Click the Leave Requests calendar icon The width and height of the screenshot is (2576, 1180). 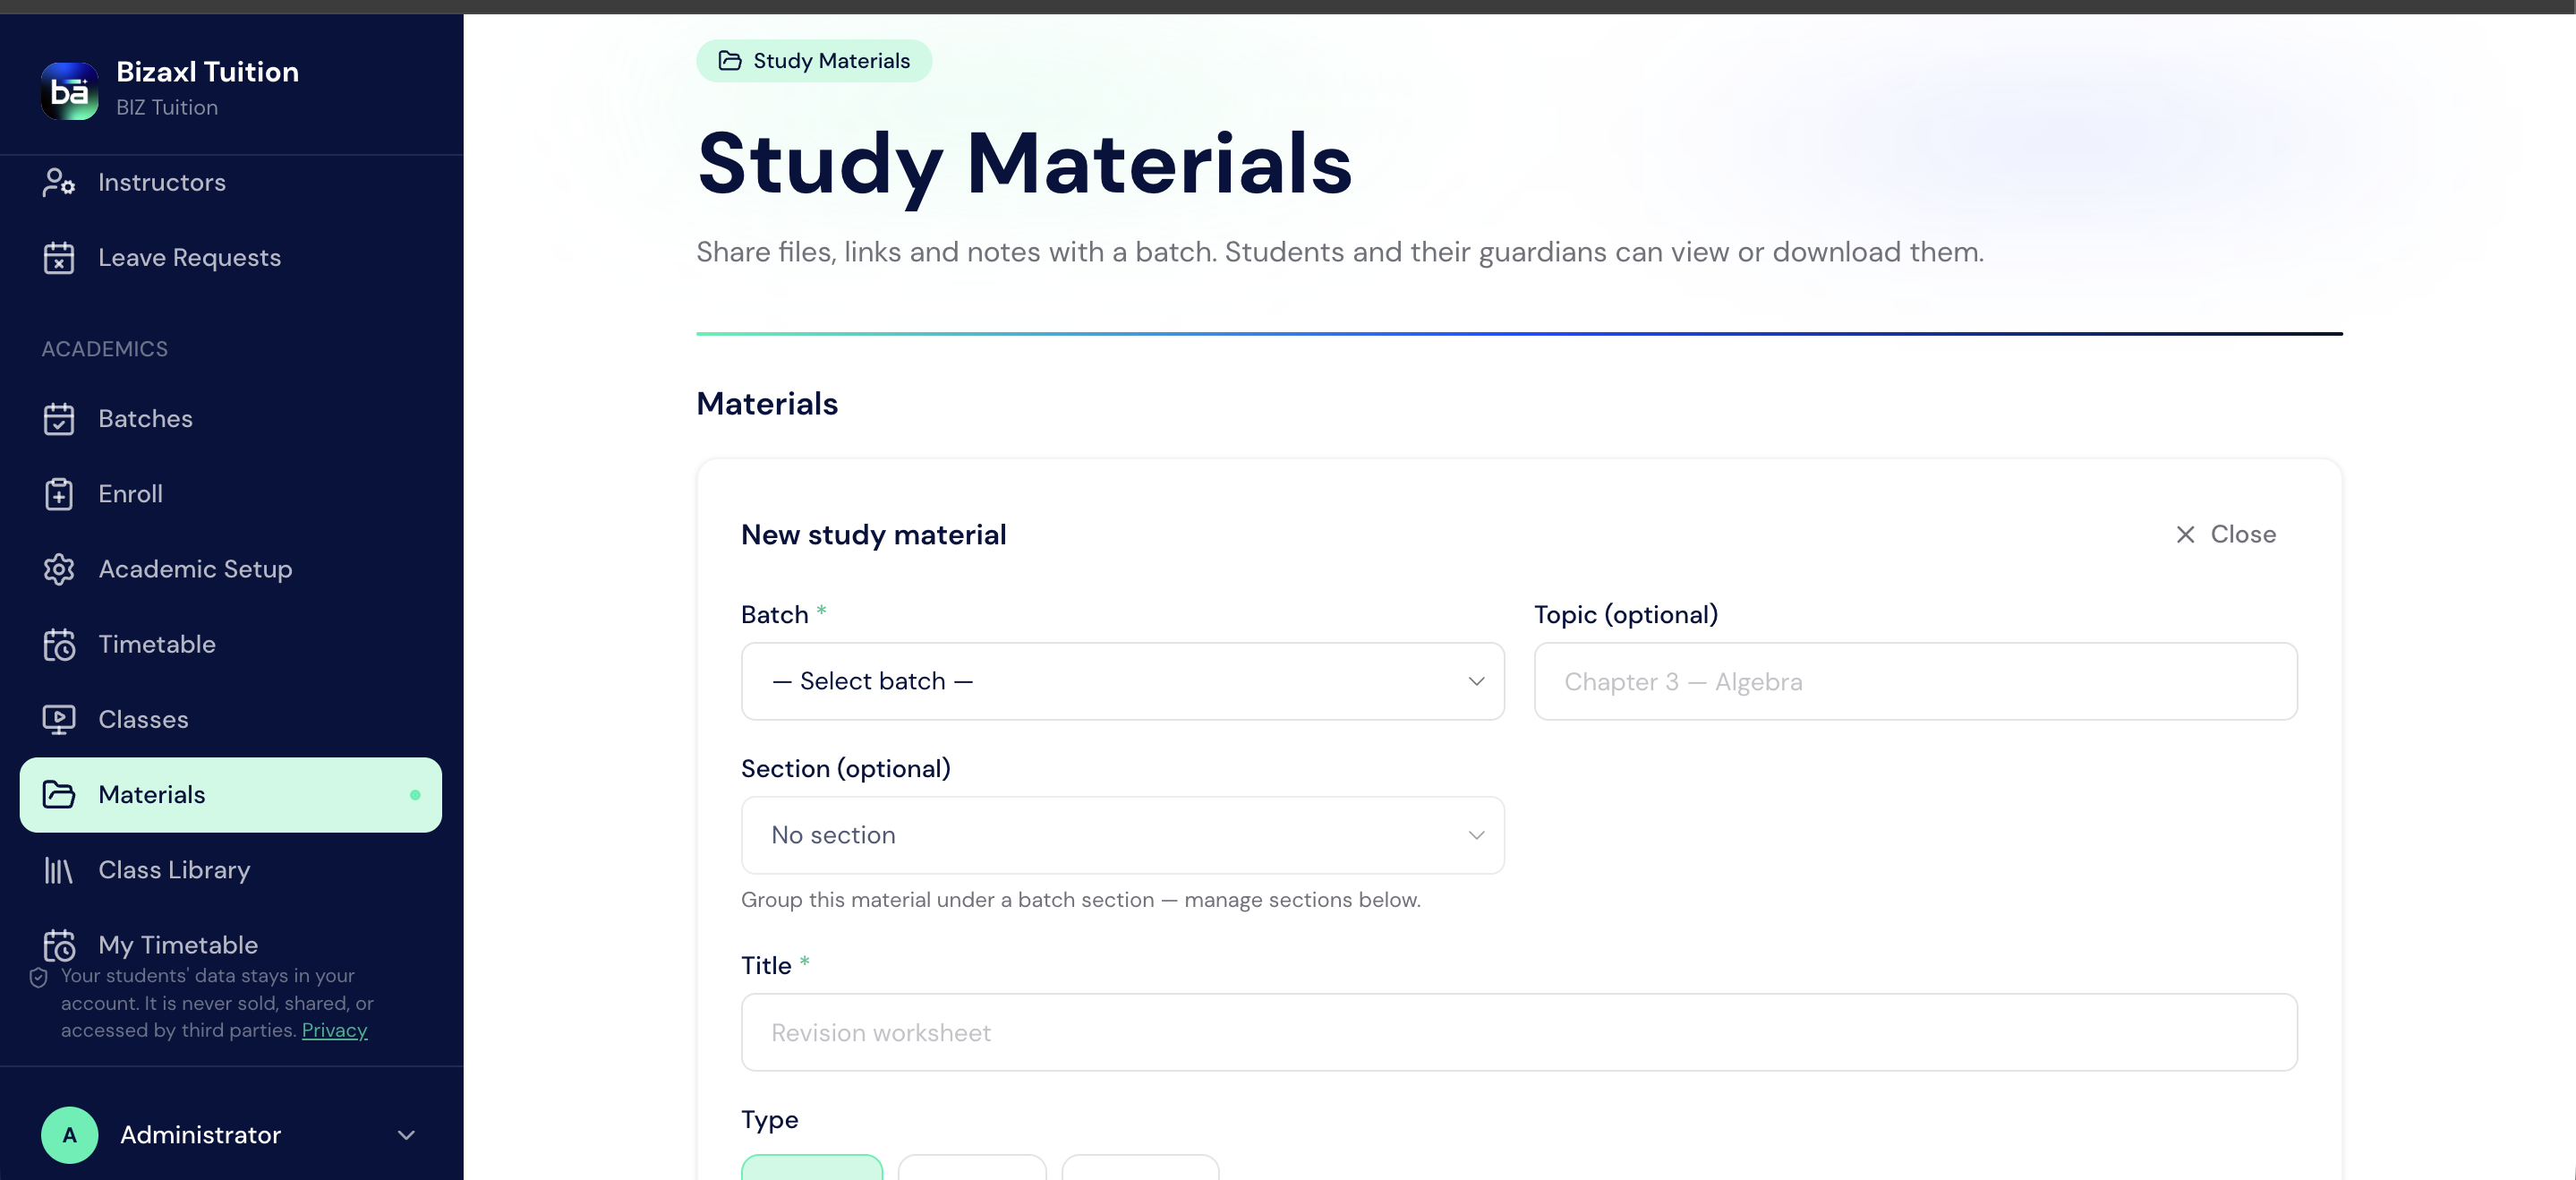click(x=59, y=257)
